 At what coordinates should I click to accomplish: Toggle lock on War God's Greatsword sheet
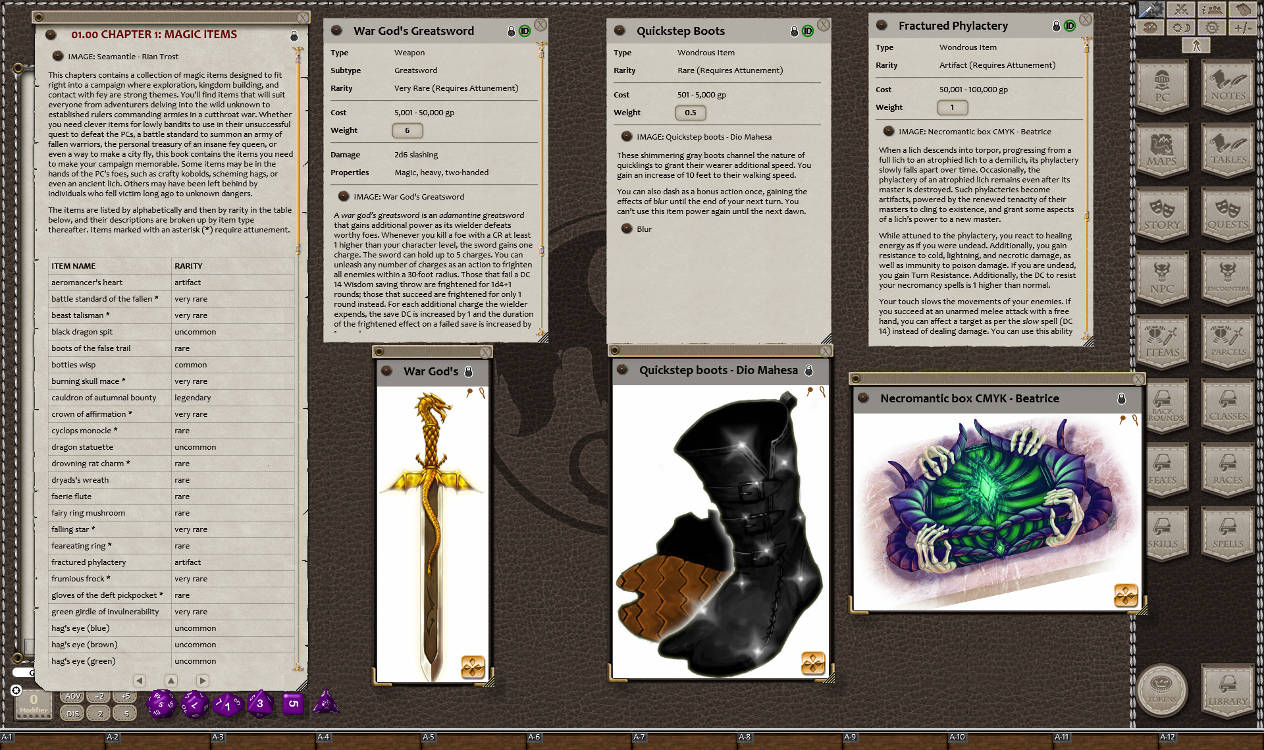pos(511,32)
